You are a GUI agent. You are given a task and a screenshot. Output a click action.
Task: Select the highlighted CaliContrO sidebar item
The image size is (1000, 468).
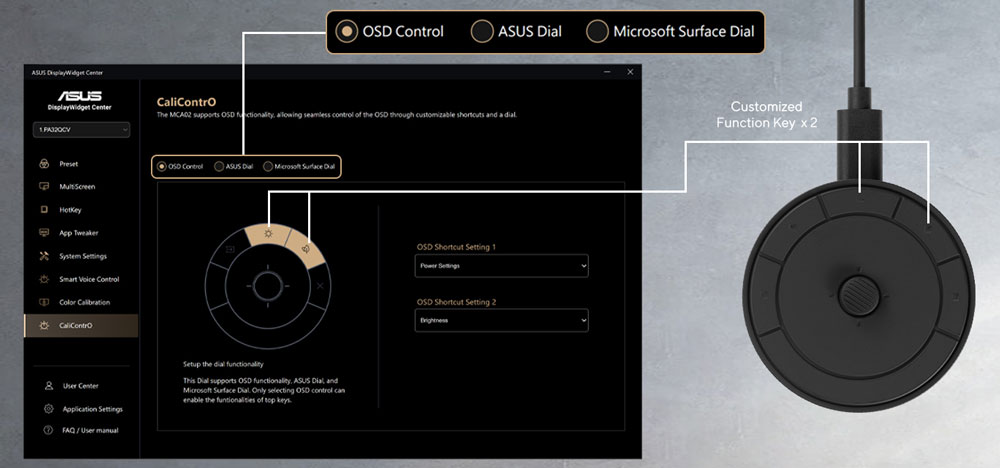(81, 325)
